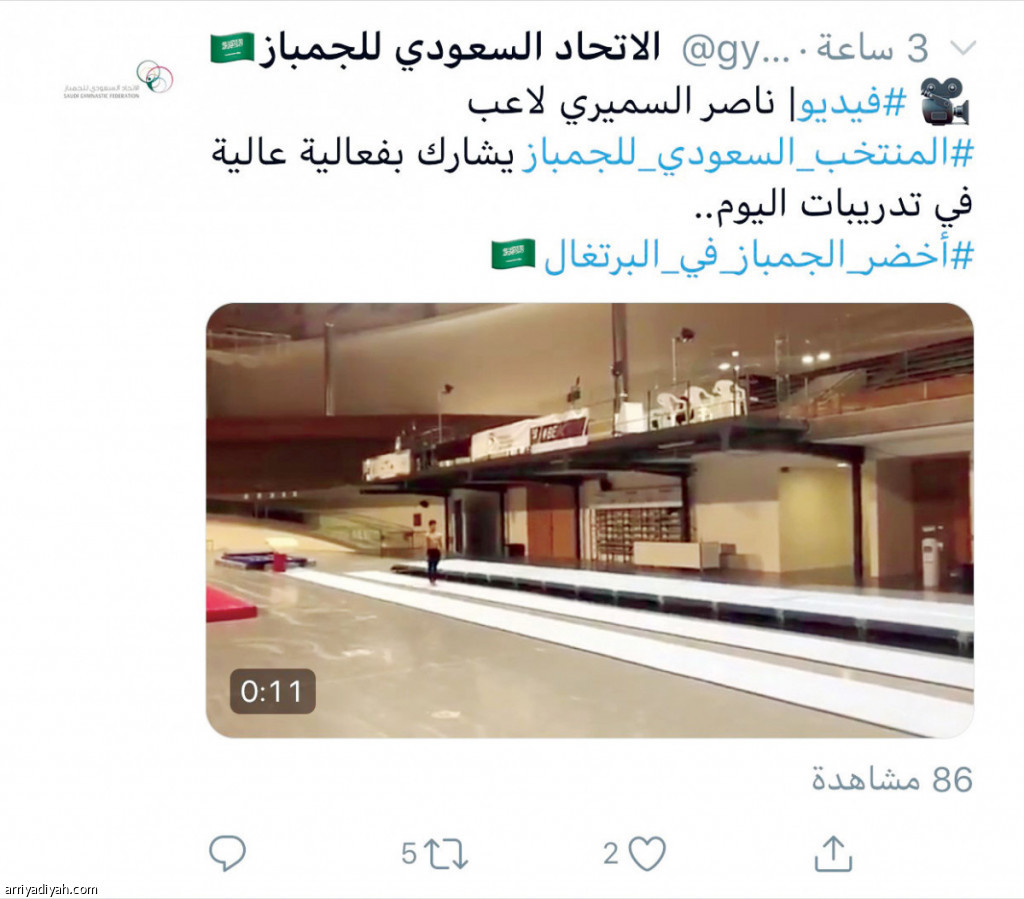Viewport: 1024px width, 899px height.
Task: Open the #أخضر_الجمباز_في_البرتغال hashtag
Action: click(x=759, y=256)
